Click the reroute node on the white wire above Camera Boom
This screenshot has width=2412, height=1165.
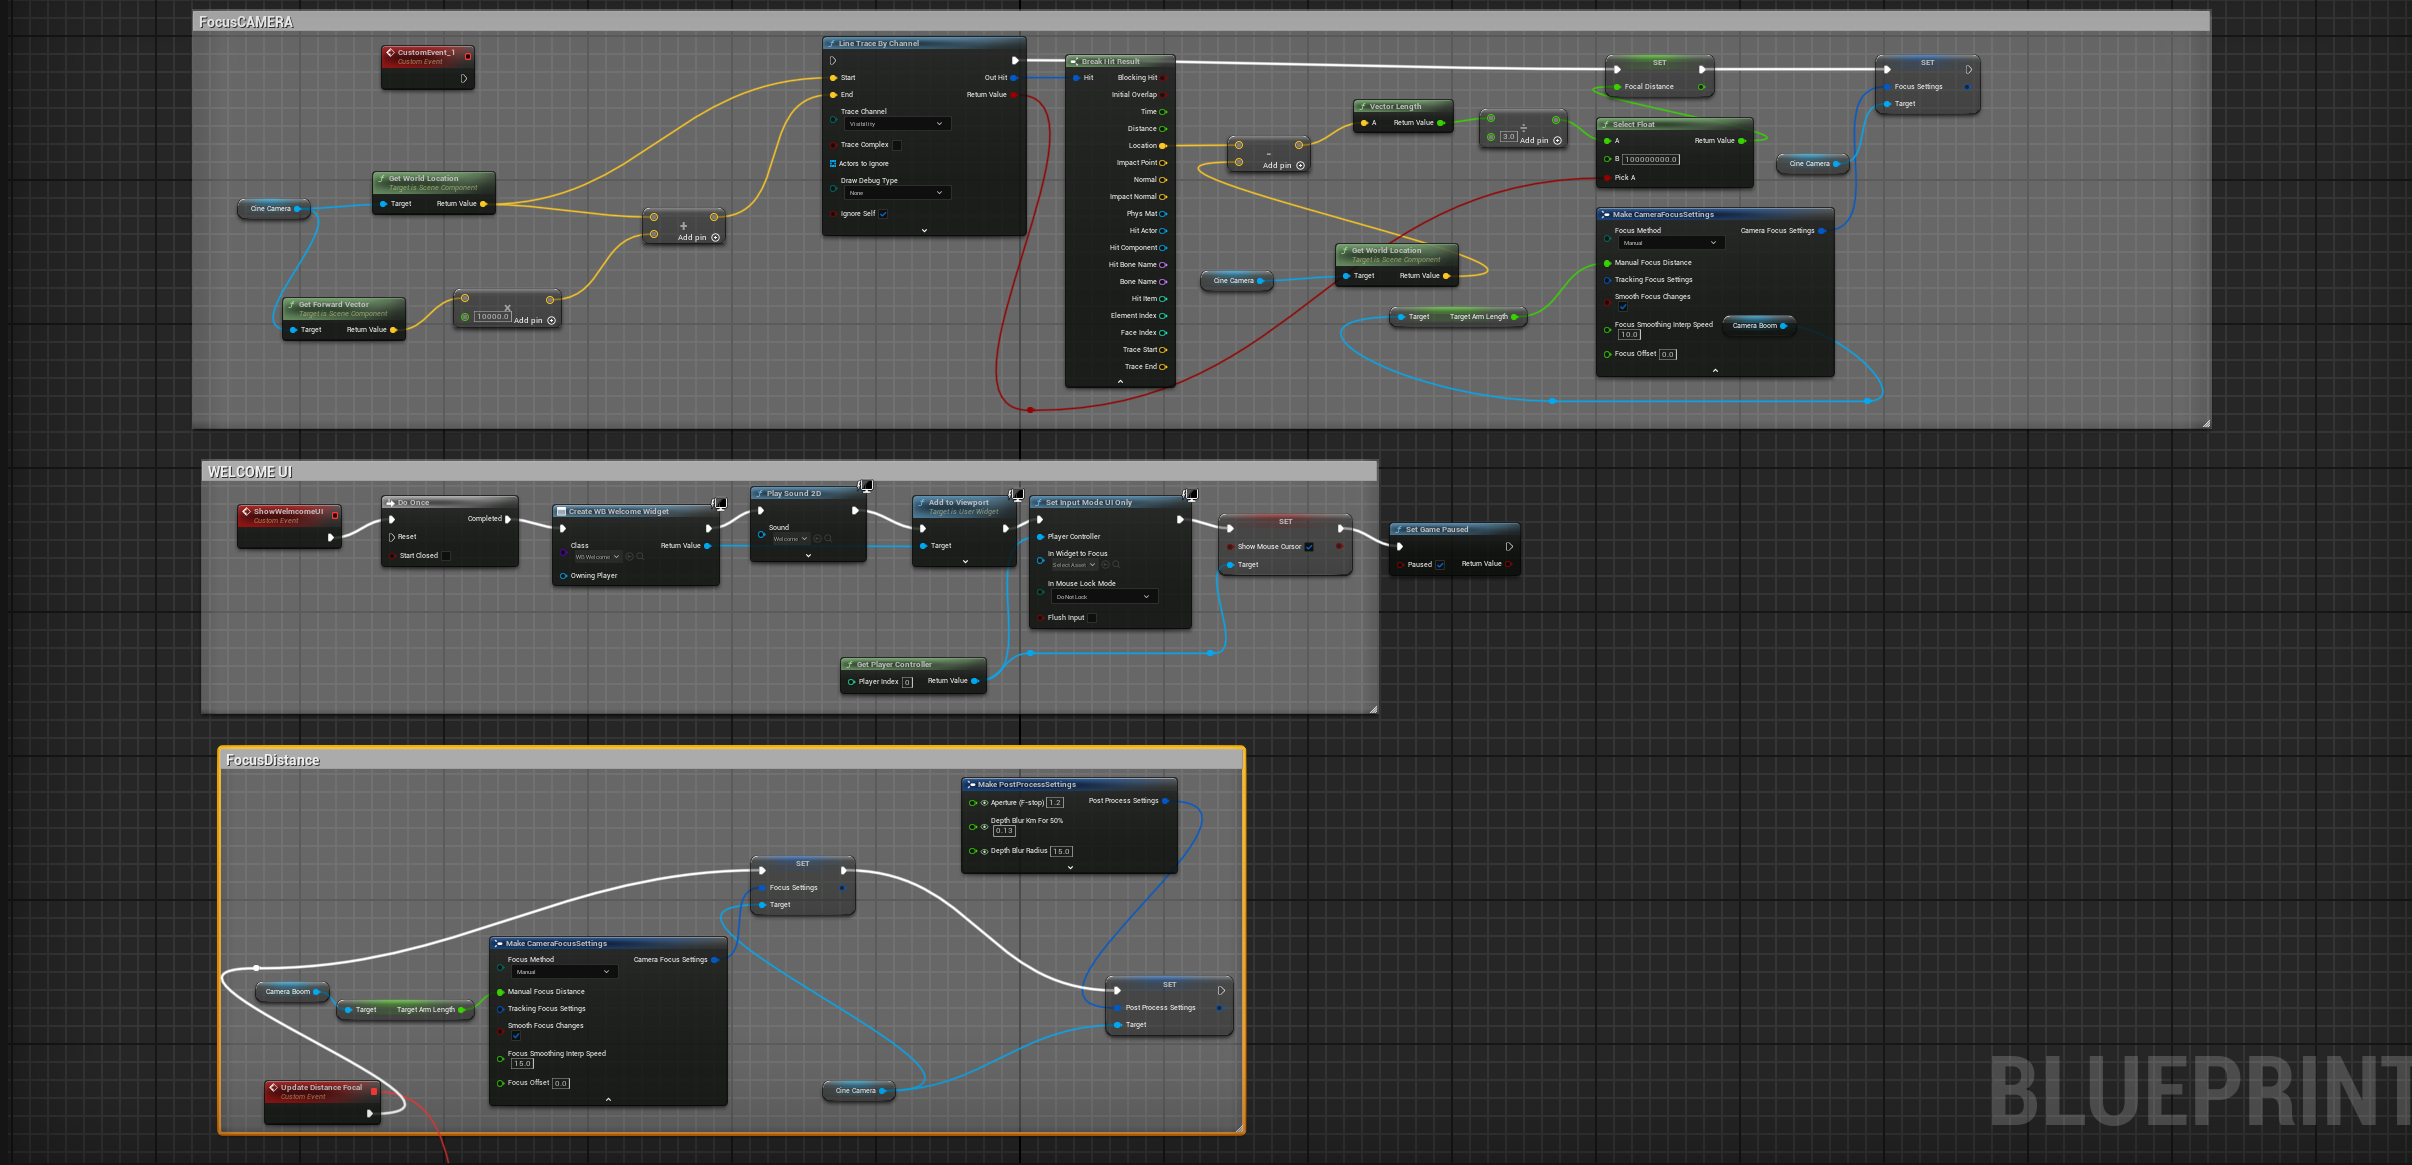pos(257,968)
